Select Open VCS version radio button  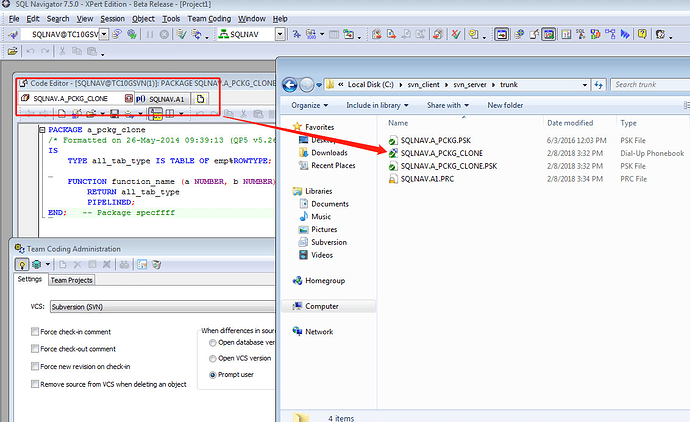(213, 359)
